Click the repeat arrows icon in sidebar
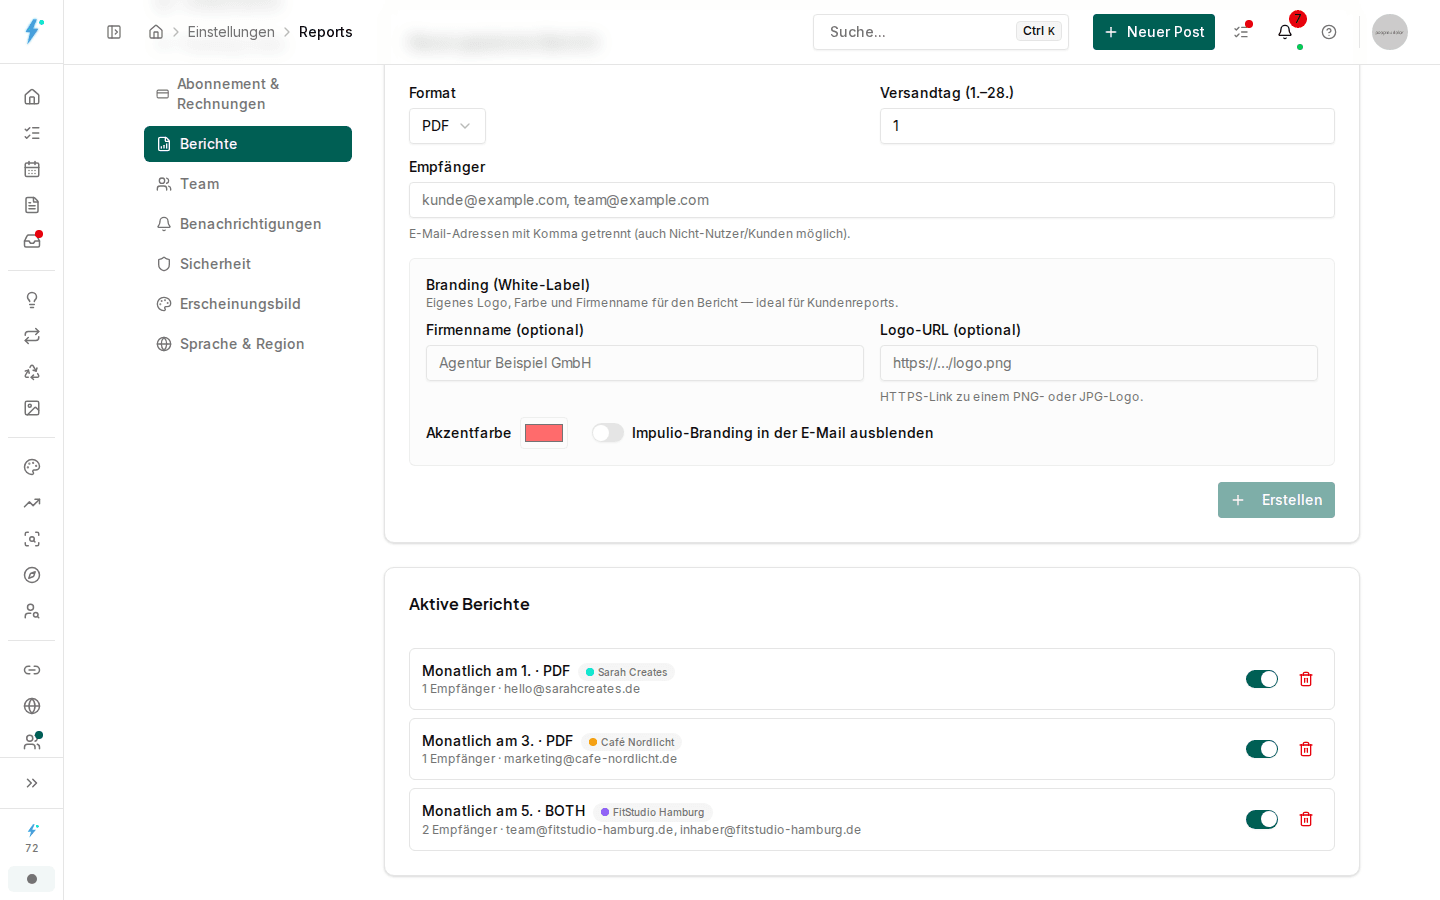Viewport: 1440px width, 900px height. (x=32, y=336)
